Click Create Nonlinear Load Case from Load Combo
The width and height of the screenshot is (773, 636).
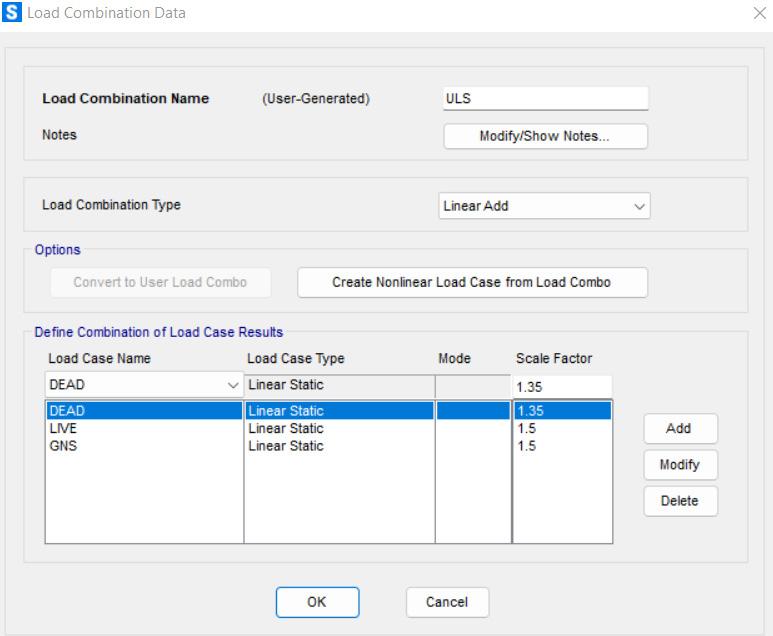point(472,283)
